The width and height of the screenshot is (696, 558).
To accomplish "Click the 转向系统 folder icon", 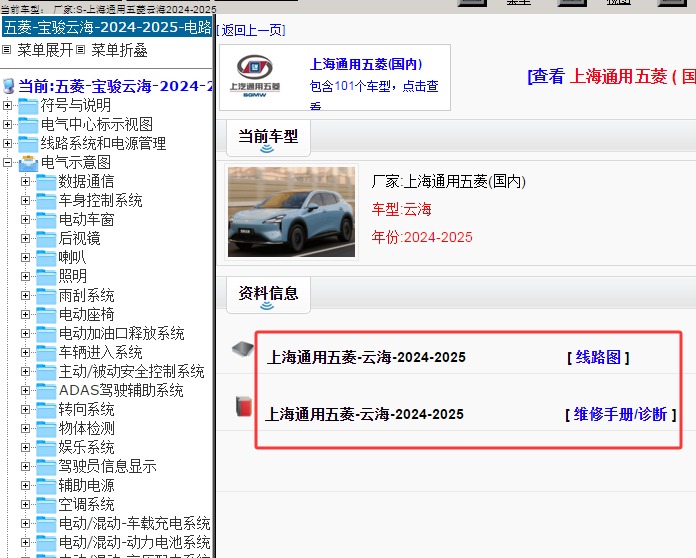I will coord(46,410).
